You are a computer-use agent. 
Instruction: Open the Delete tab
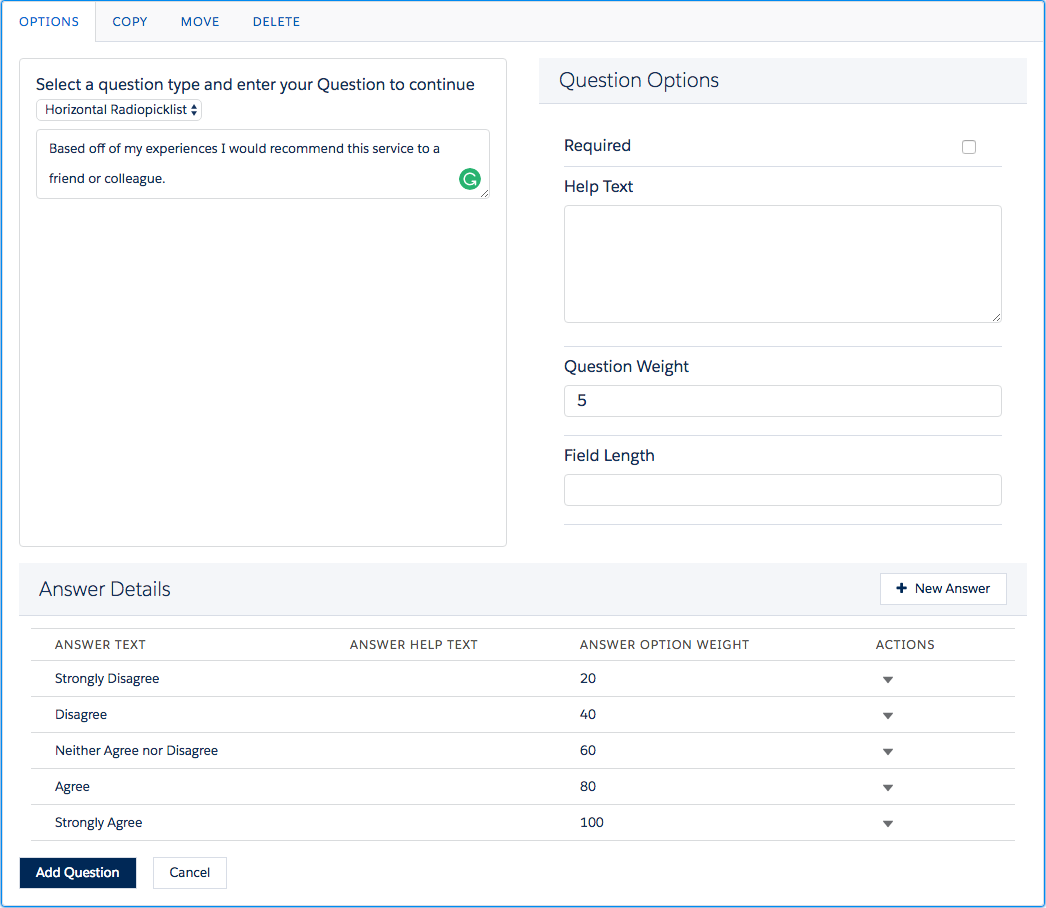[x=276, y=21]
